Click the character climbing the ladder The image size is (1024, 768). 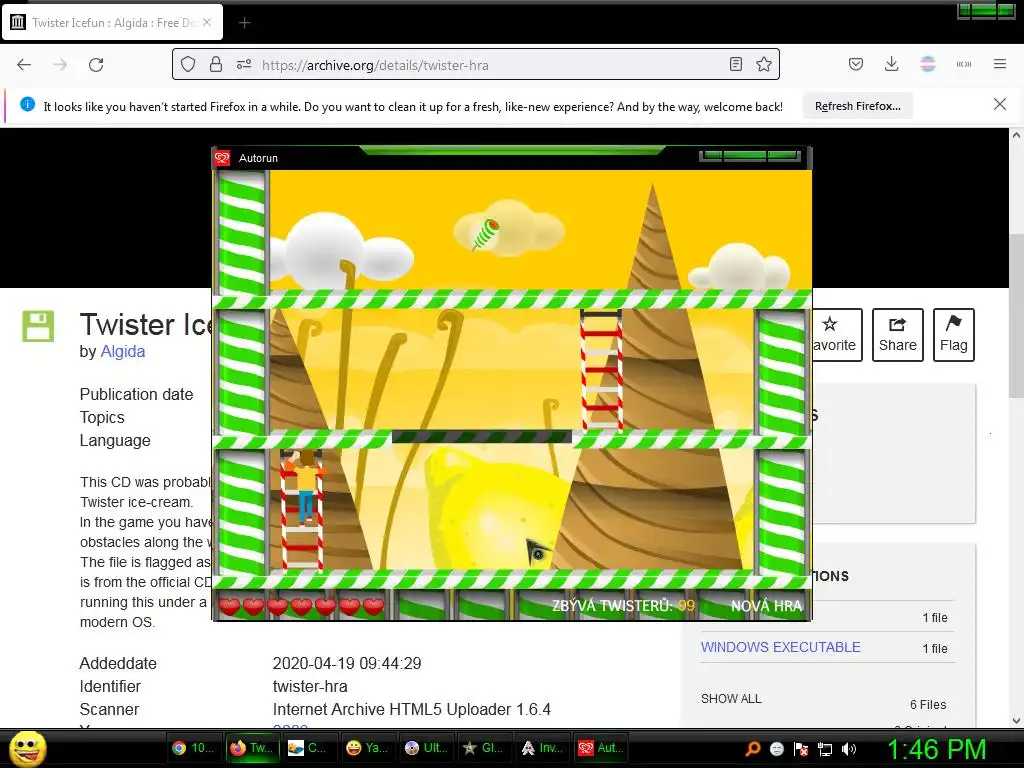click(305, 486)
